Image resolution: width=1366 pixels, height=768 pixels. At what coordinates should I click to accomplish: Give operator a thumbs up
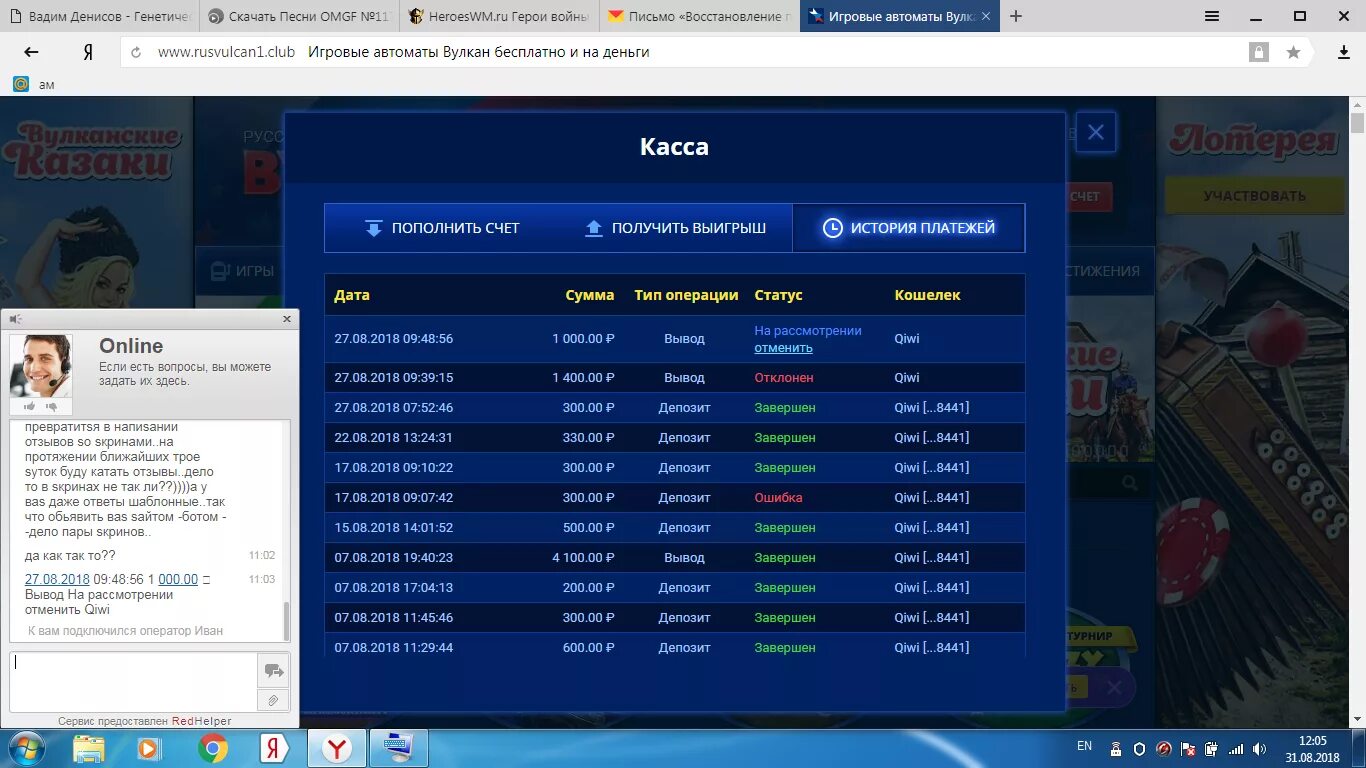30,406
